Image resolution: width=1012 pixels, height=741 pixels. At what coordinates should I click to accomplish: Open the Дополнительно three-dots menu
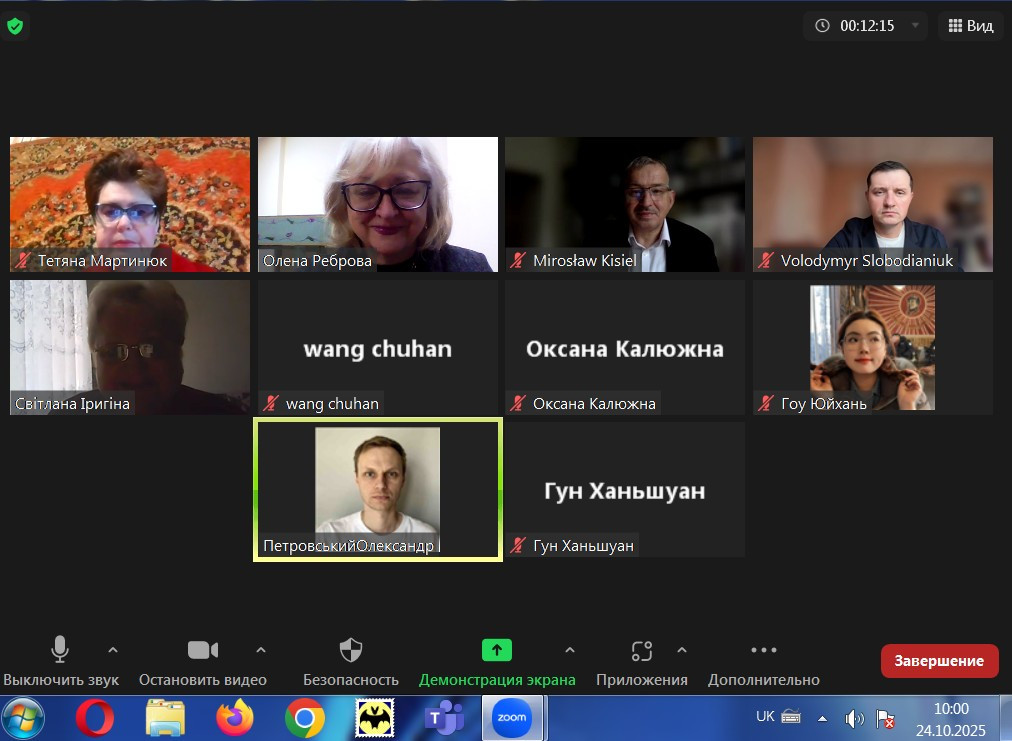click(x=764, y=662)
